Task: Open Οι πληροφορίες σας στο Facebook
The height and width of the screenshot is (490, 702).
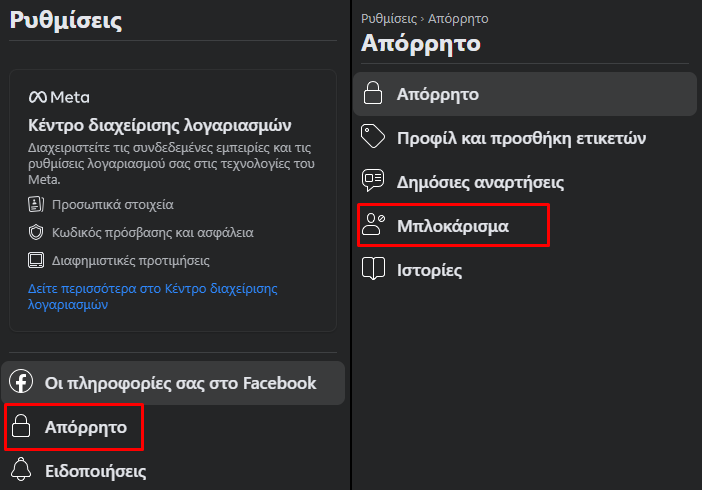Action: pos(173,383)
